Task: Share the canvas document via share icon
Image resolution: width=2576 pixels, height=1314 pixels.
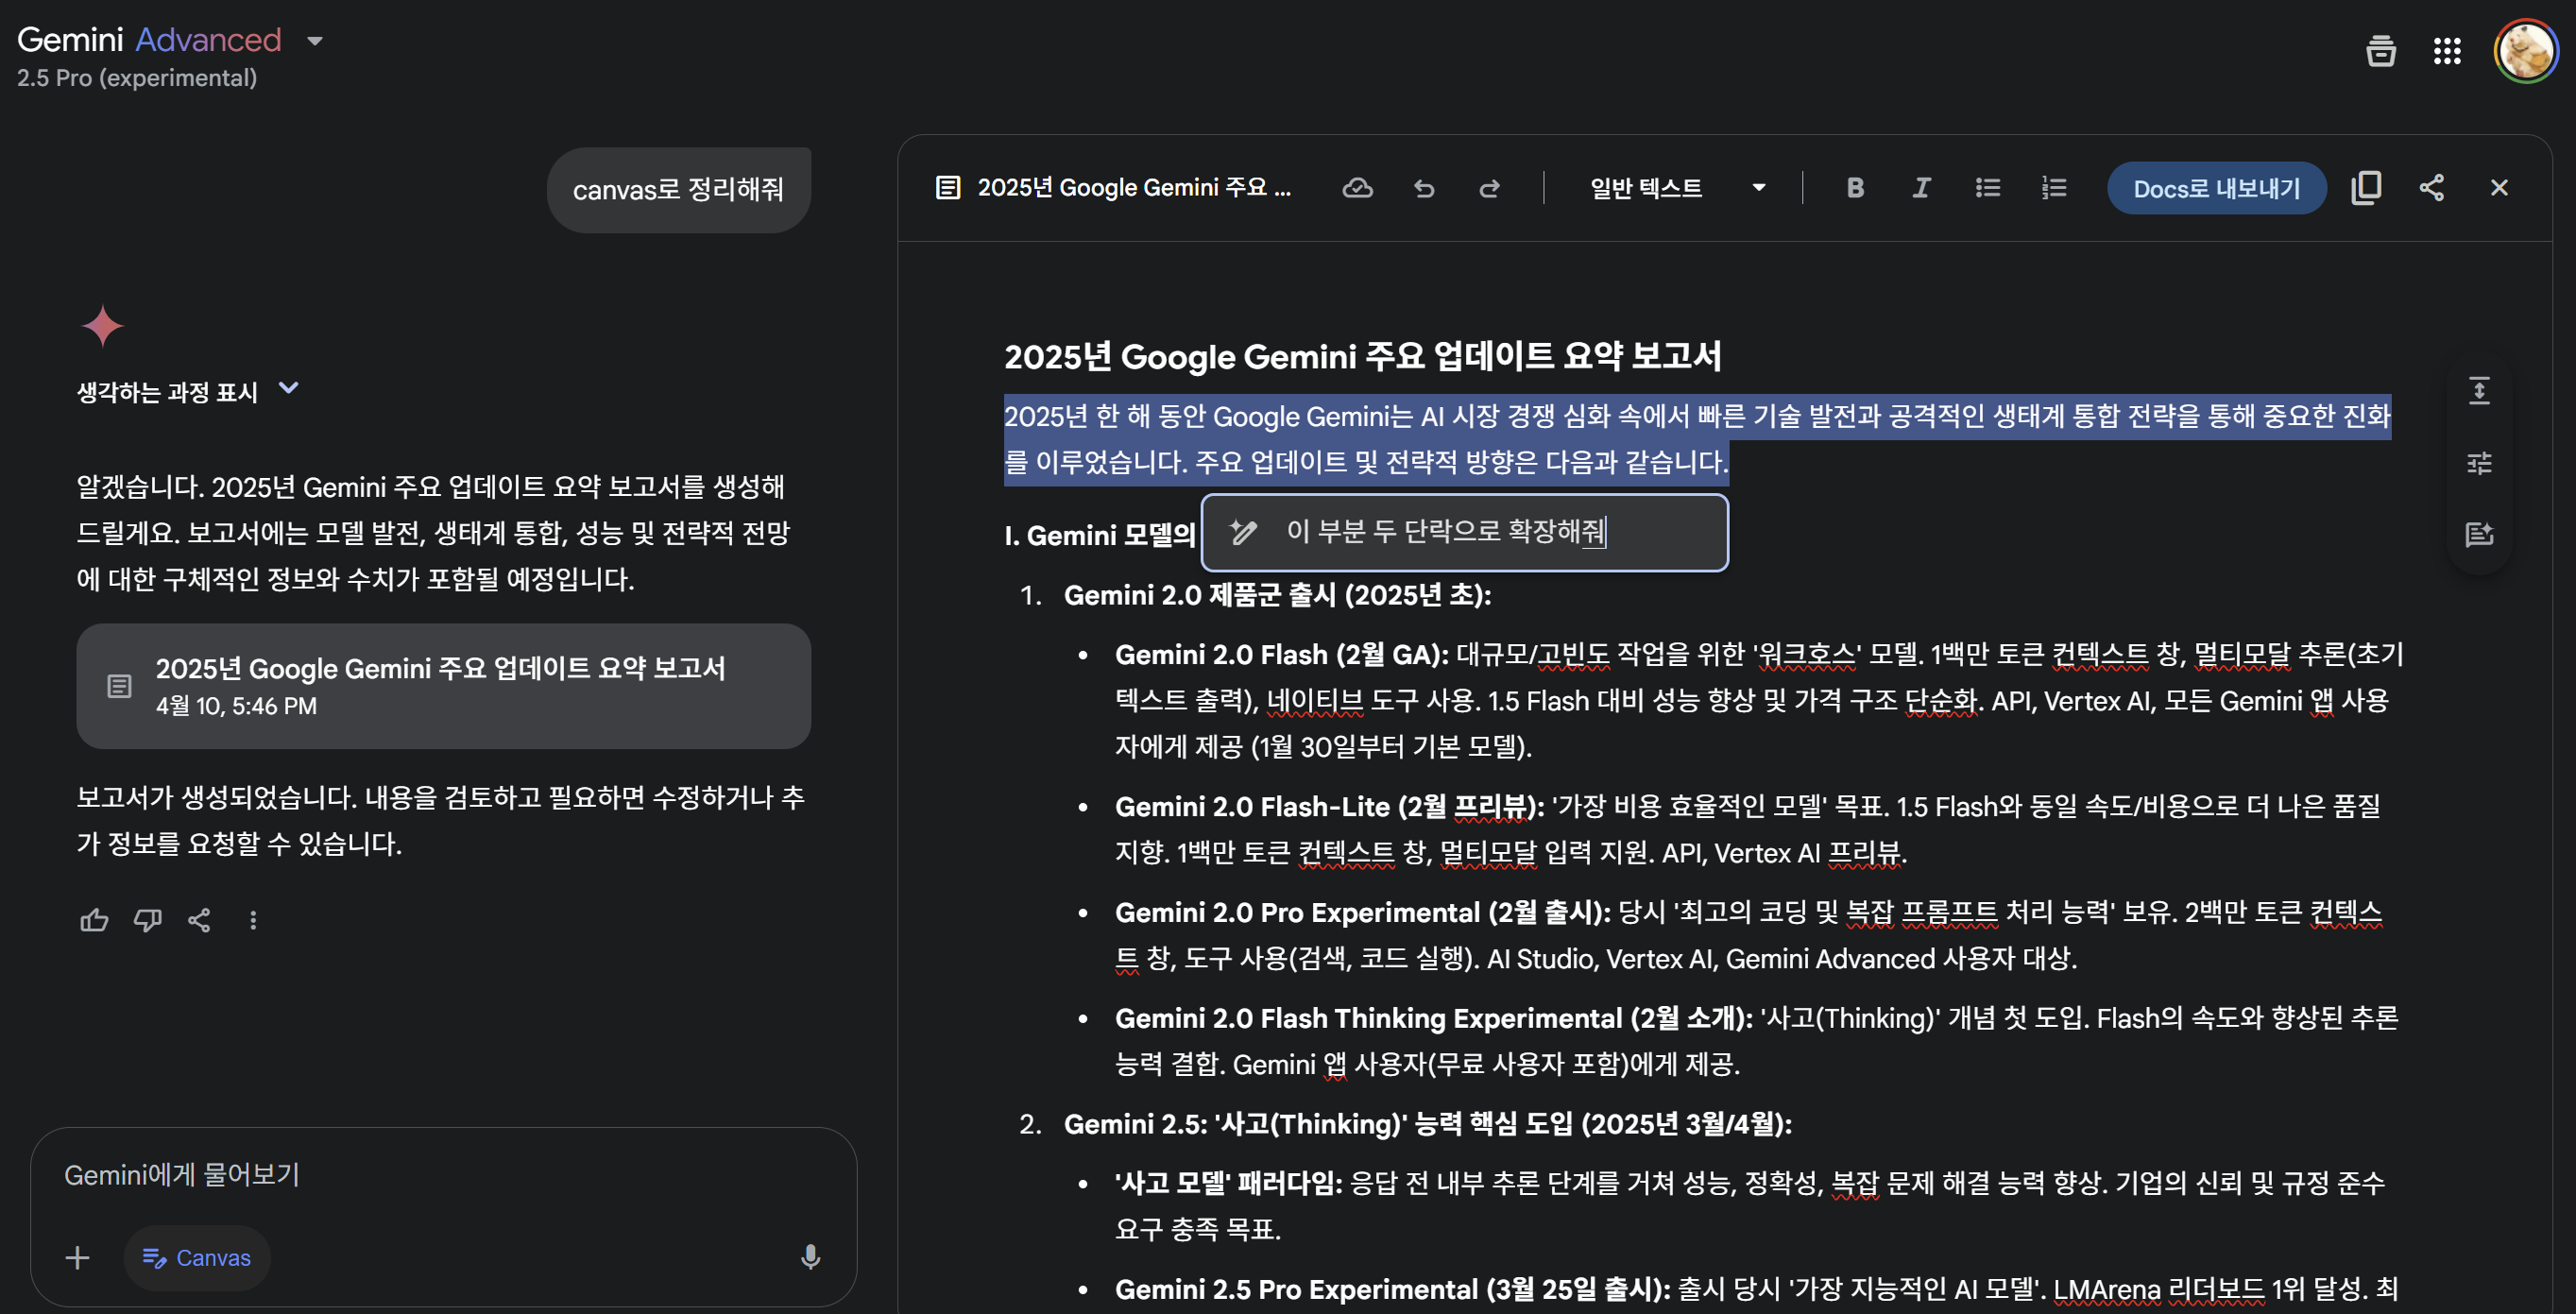Action: pyautogui.click(x=2432, y=188)
